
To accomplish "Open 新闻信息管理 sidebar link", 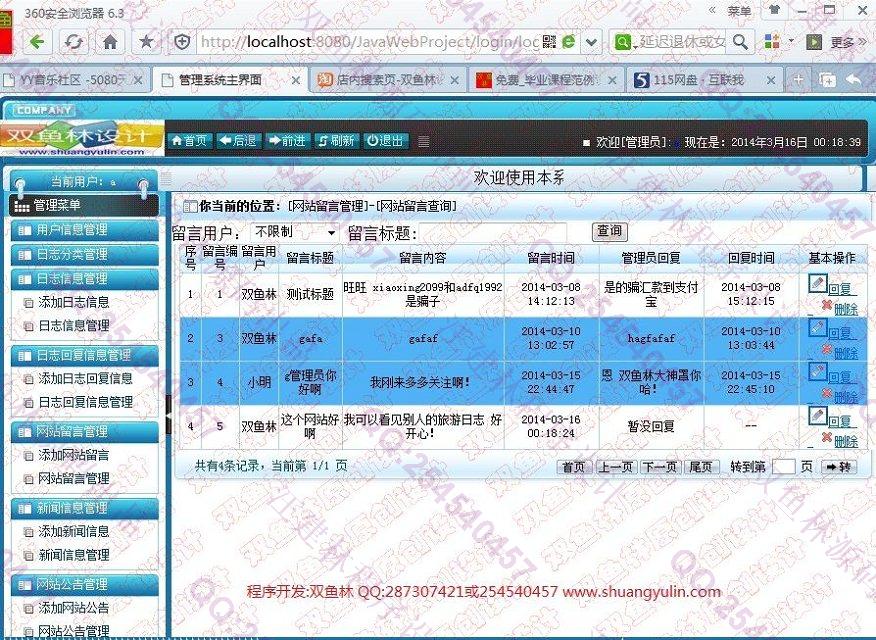I will 73,555.
